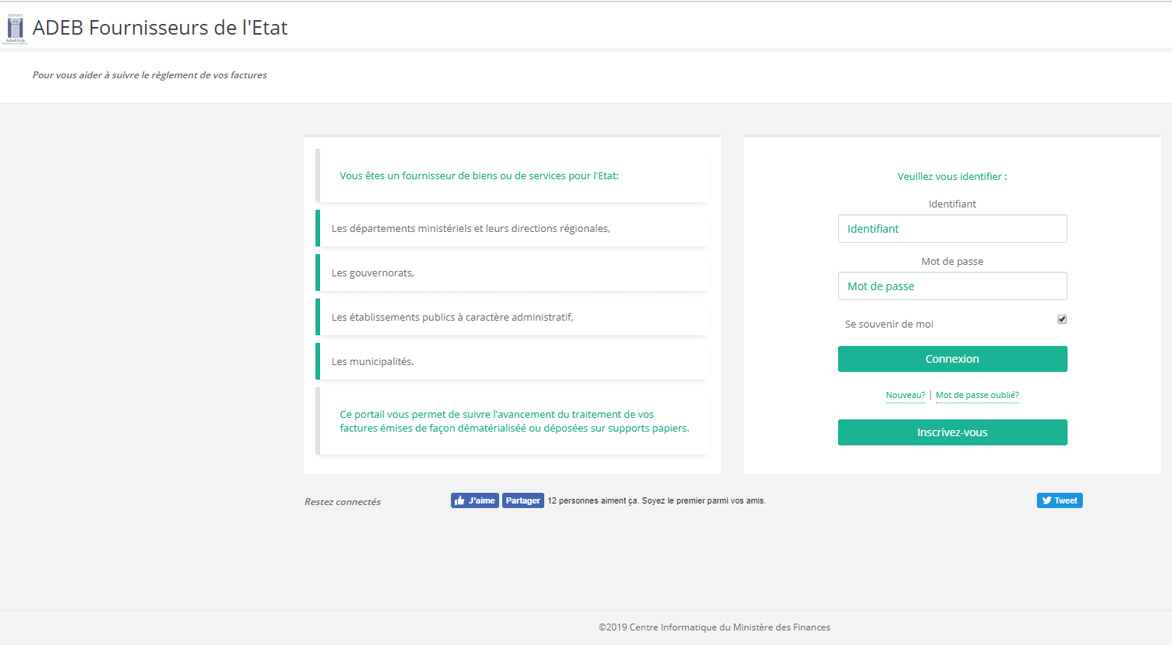Focus the Identifiant input field

(952, 229)
